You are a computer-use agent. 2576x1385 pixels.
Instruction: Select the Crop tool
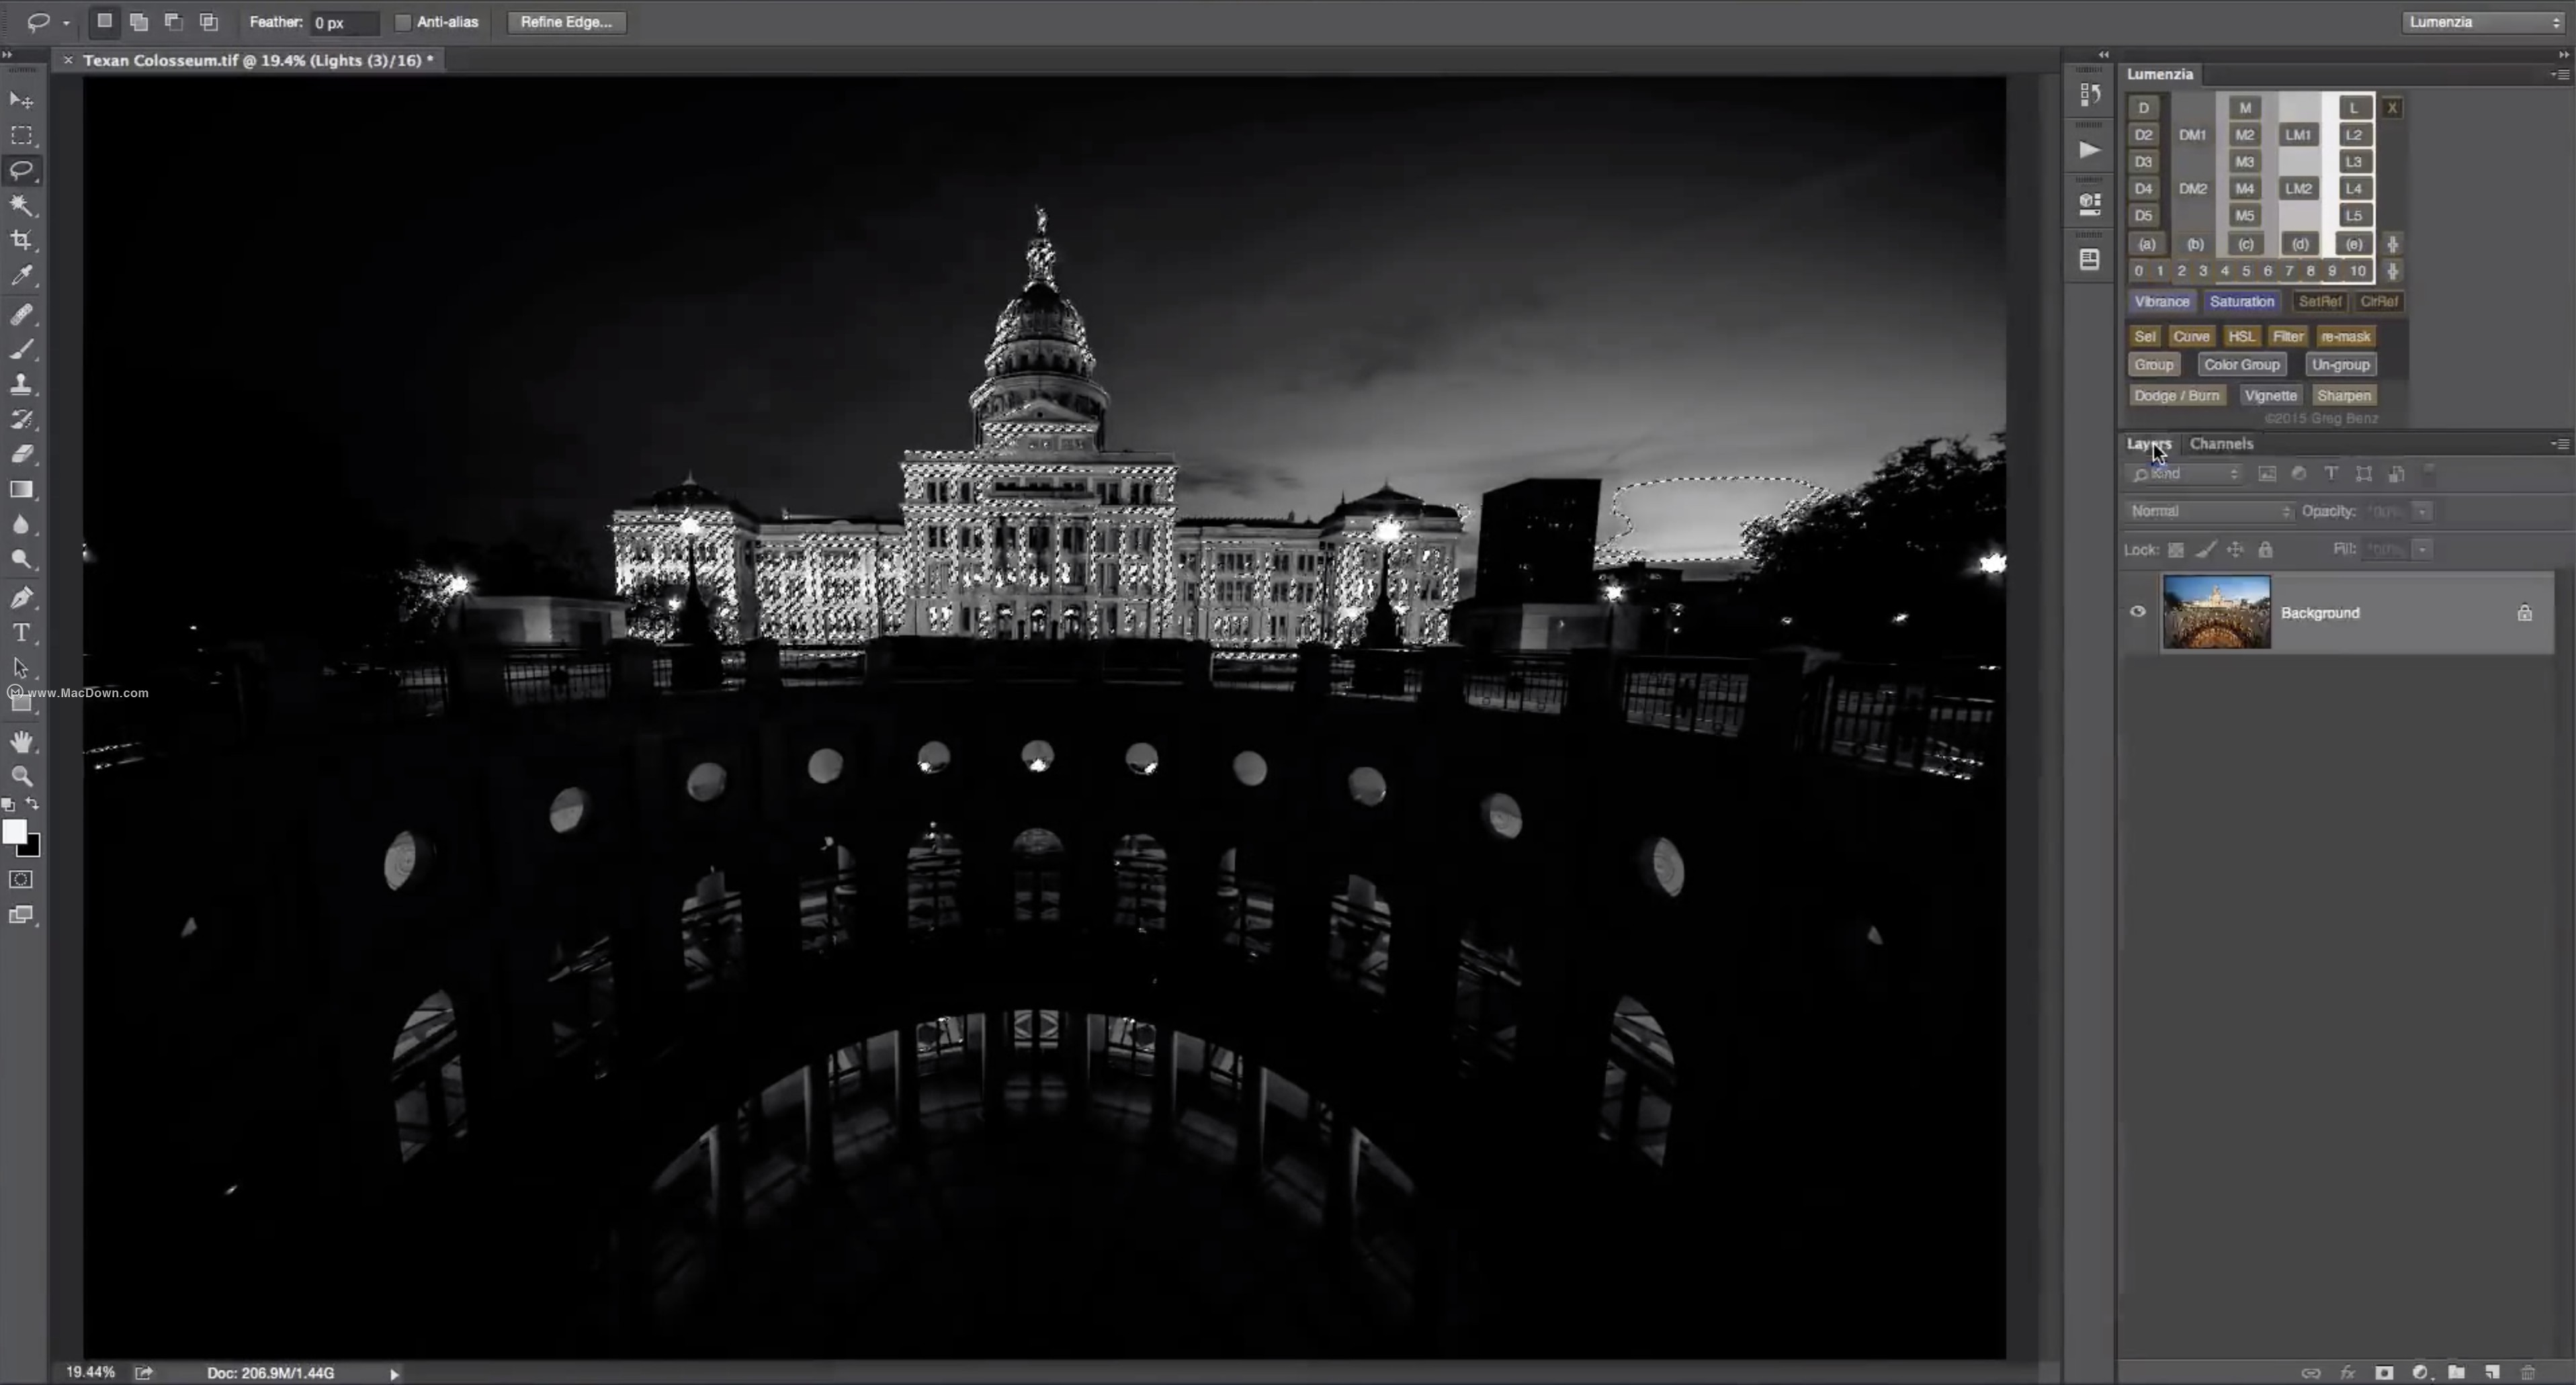21,240
